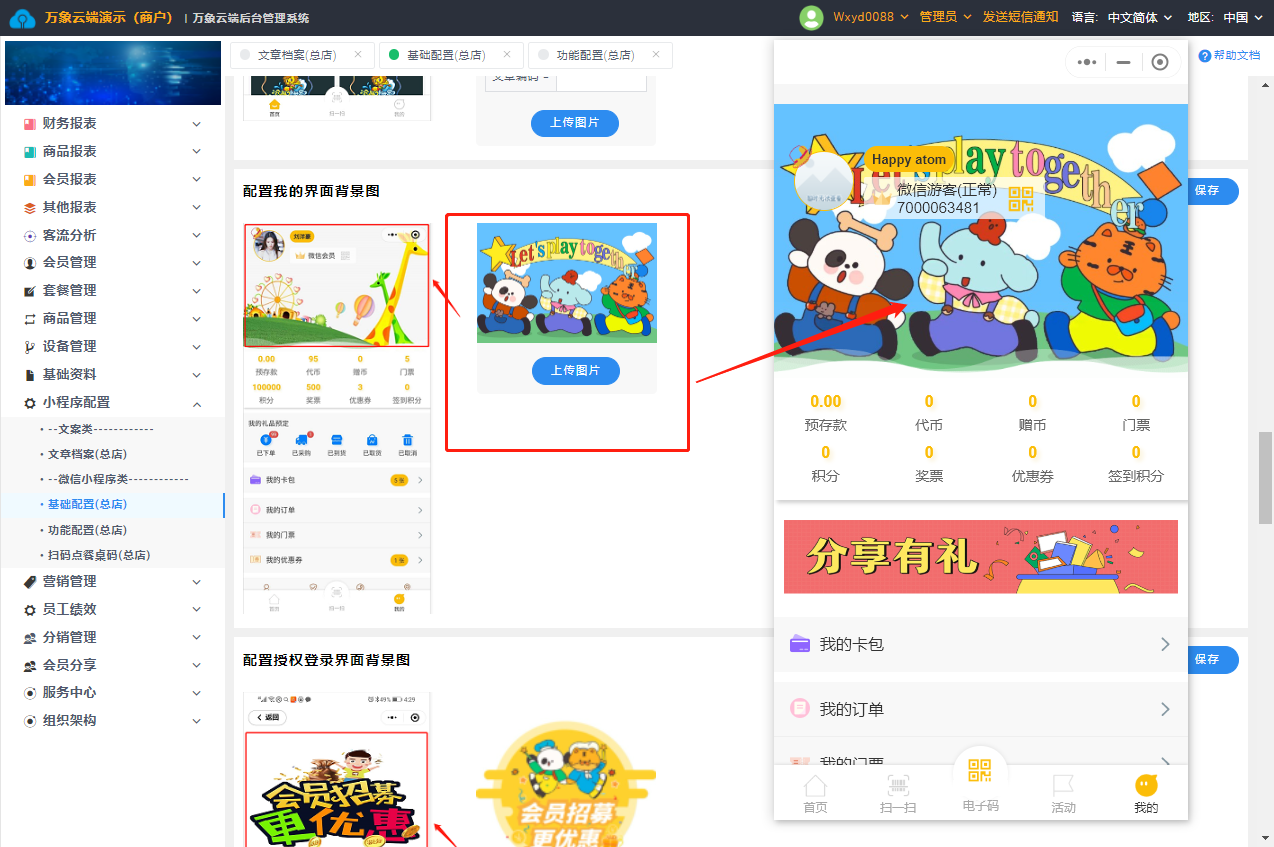The height and width of the screenshot is (847, 1274).
Task: Select 扫码点餐桌码(总店) in the sidebar
Action: pyautogui.click(x=99, y=555)
